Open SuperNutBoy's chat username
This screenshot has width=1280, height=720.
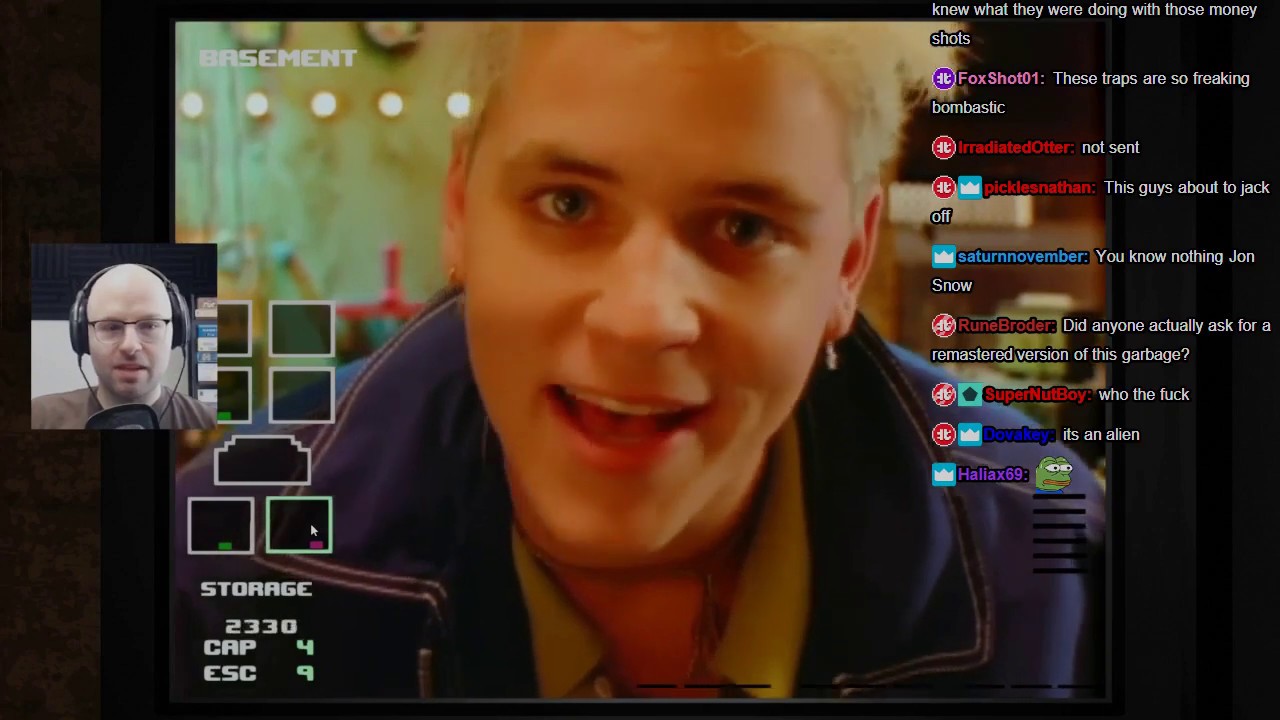coord(1037,394)
